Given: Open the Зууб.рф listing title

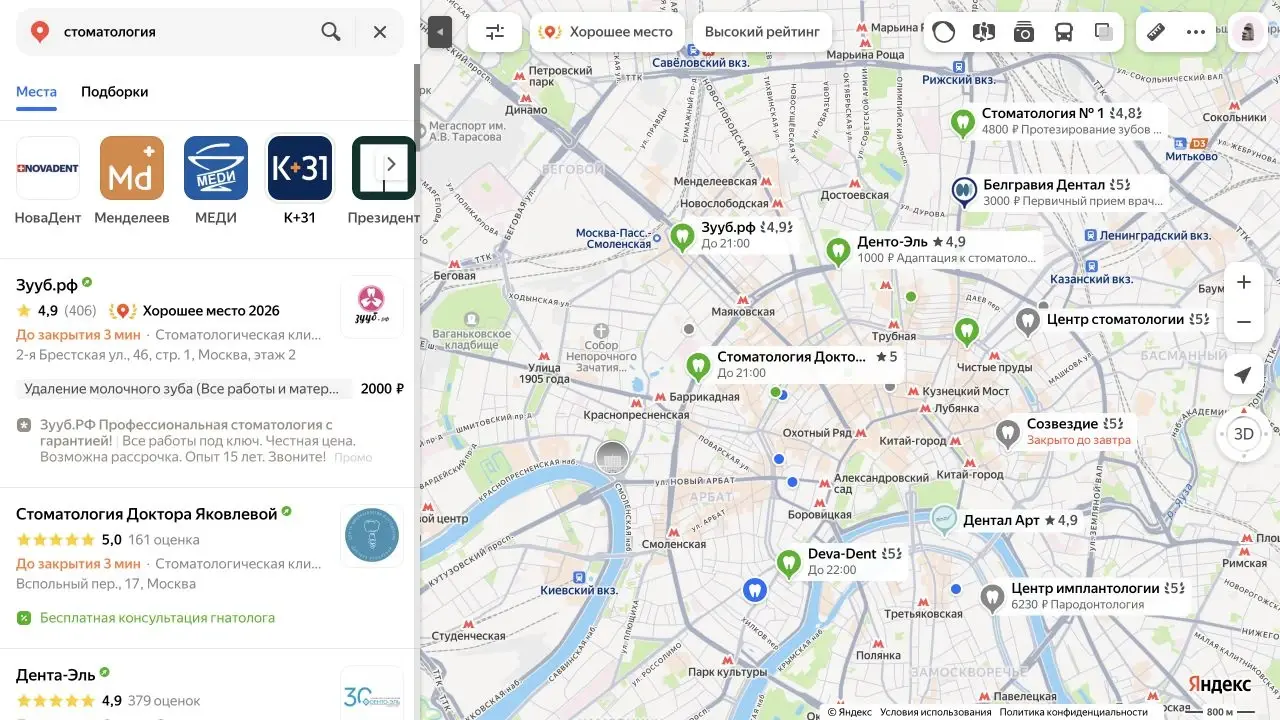Looking at the screenshot, I should (x=47, y=285).
